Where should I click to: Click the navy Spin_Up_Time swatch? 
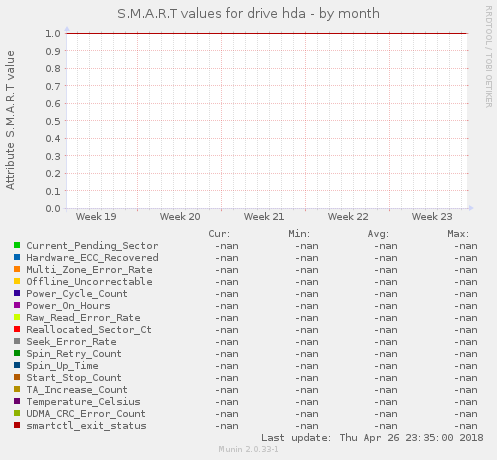click(17, 365)
